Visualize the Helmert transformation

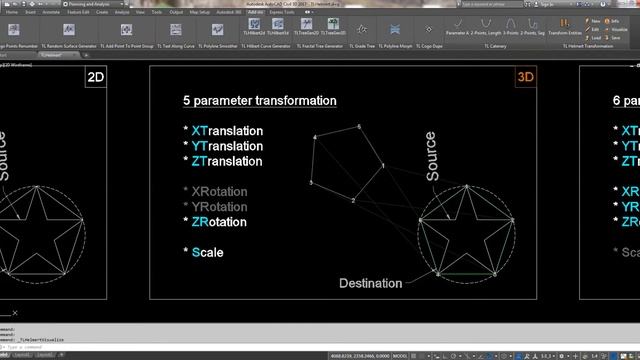[616, 29]
